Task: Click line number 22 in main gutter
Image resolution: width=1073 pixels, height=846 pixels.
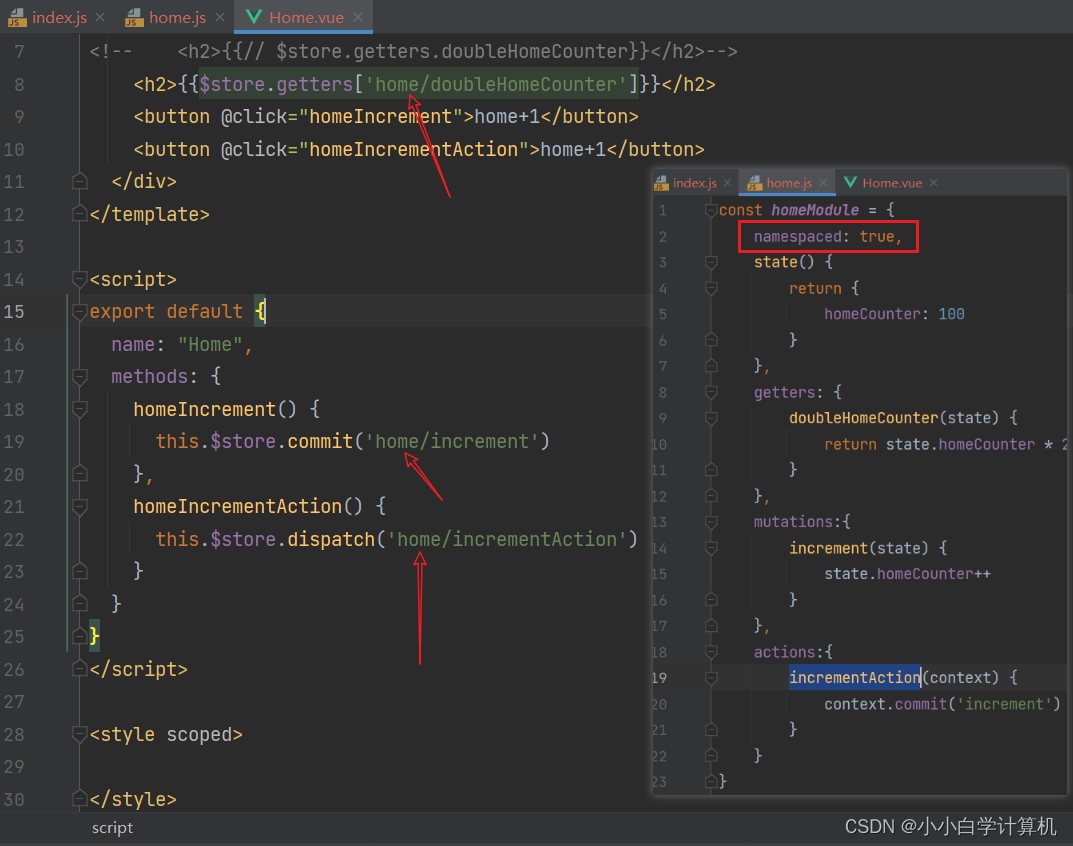Action: [x=14, y=539]
